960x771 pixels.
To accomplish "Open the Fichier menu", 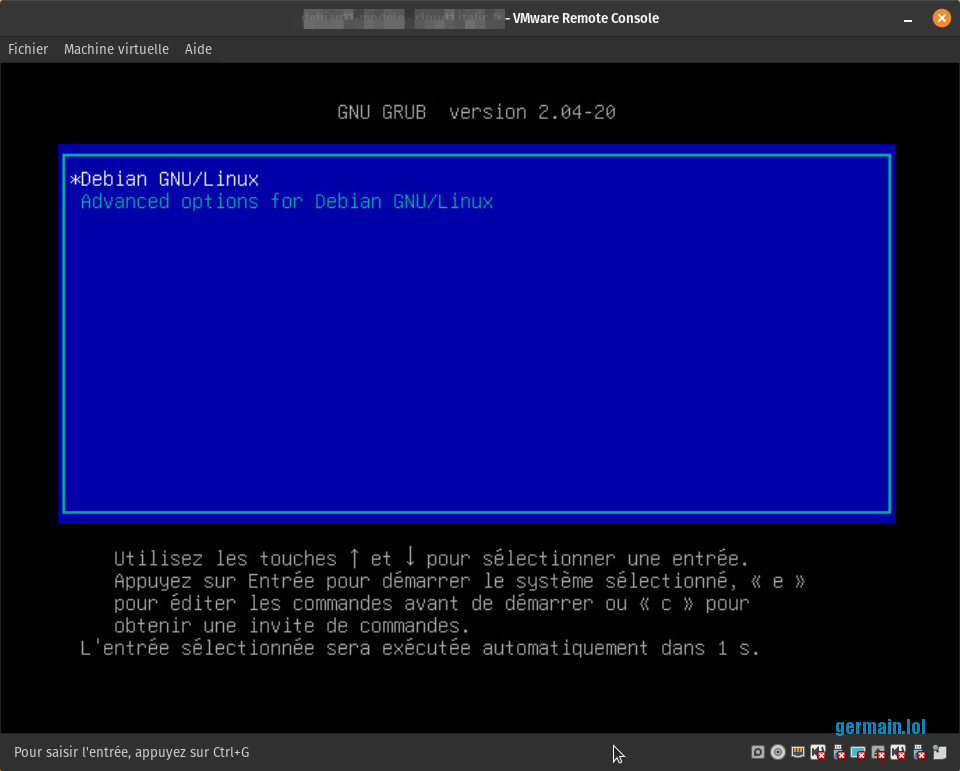I will click(28, 49).
